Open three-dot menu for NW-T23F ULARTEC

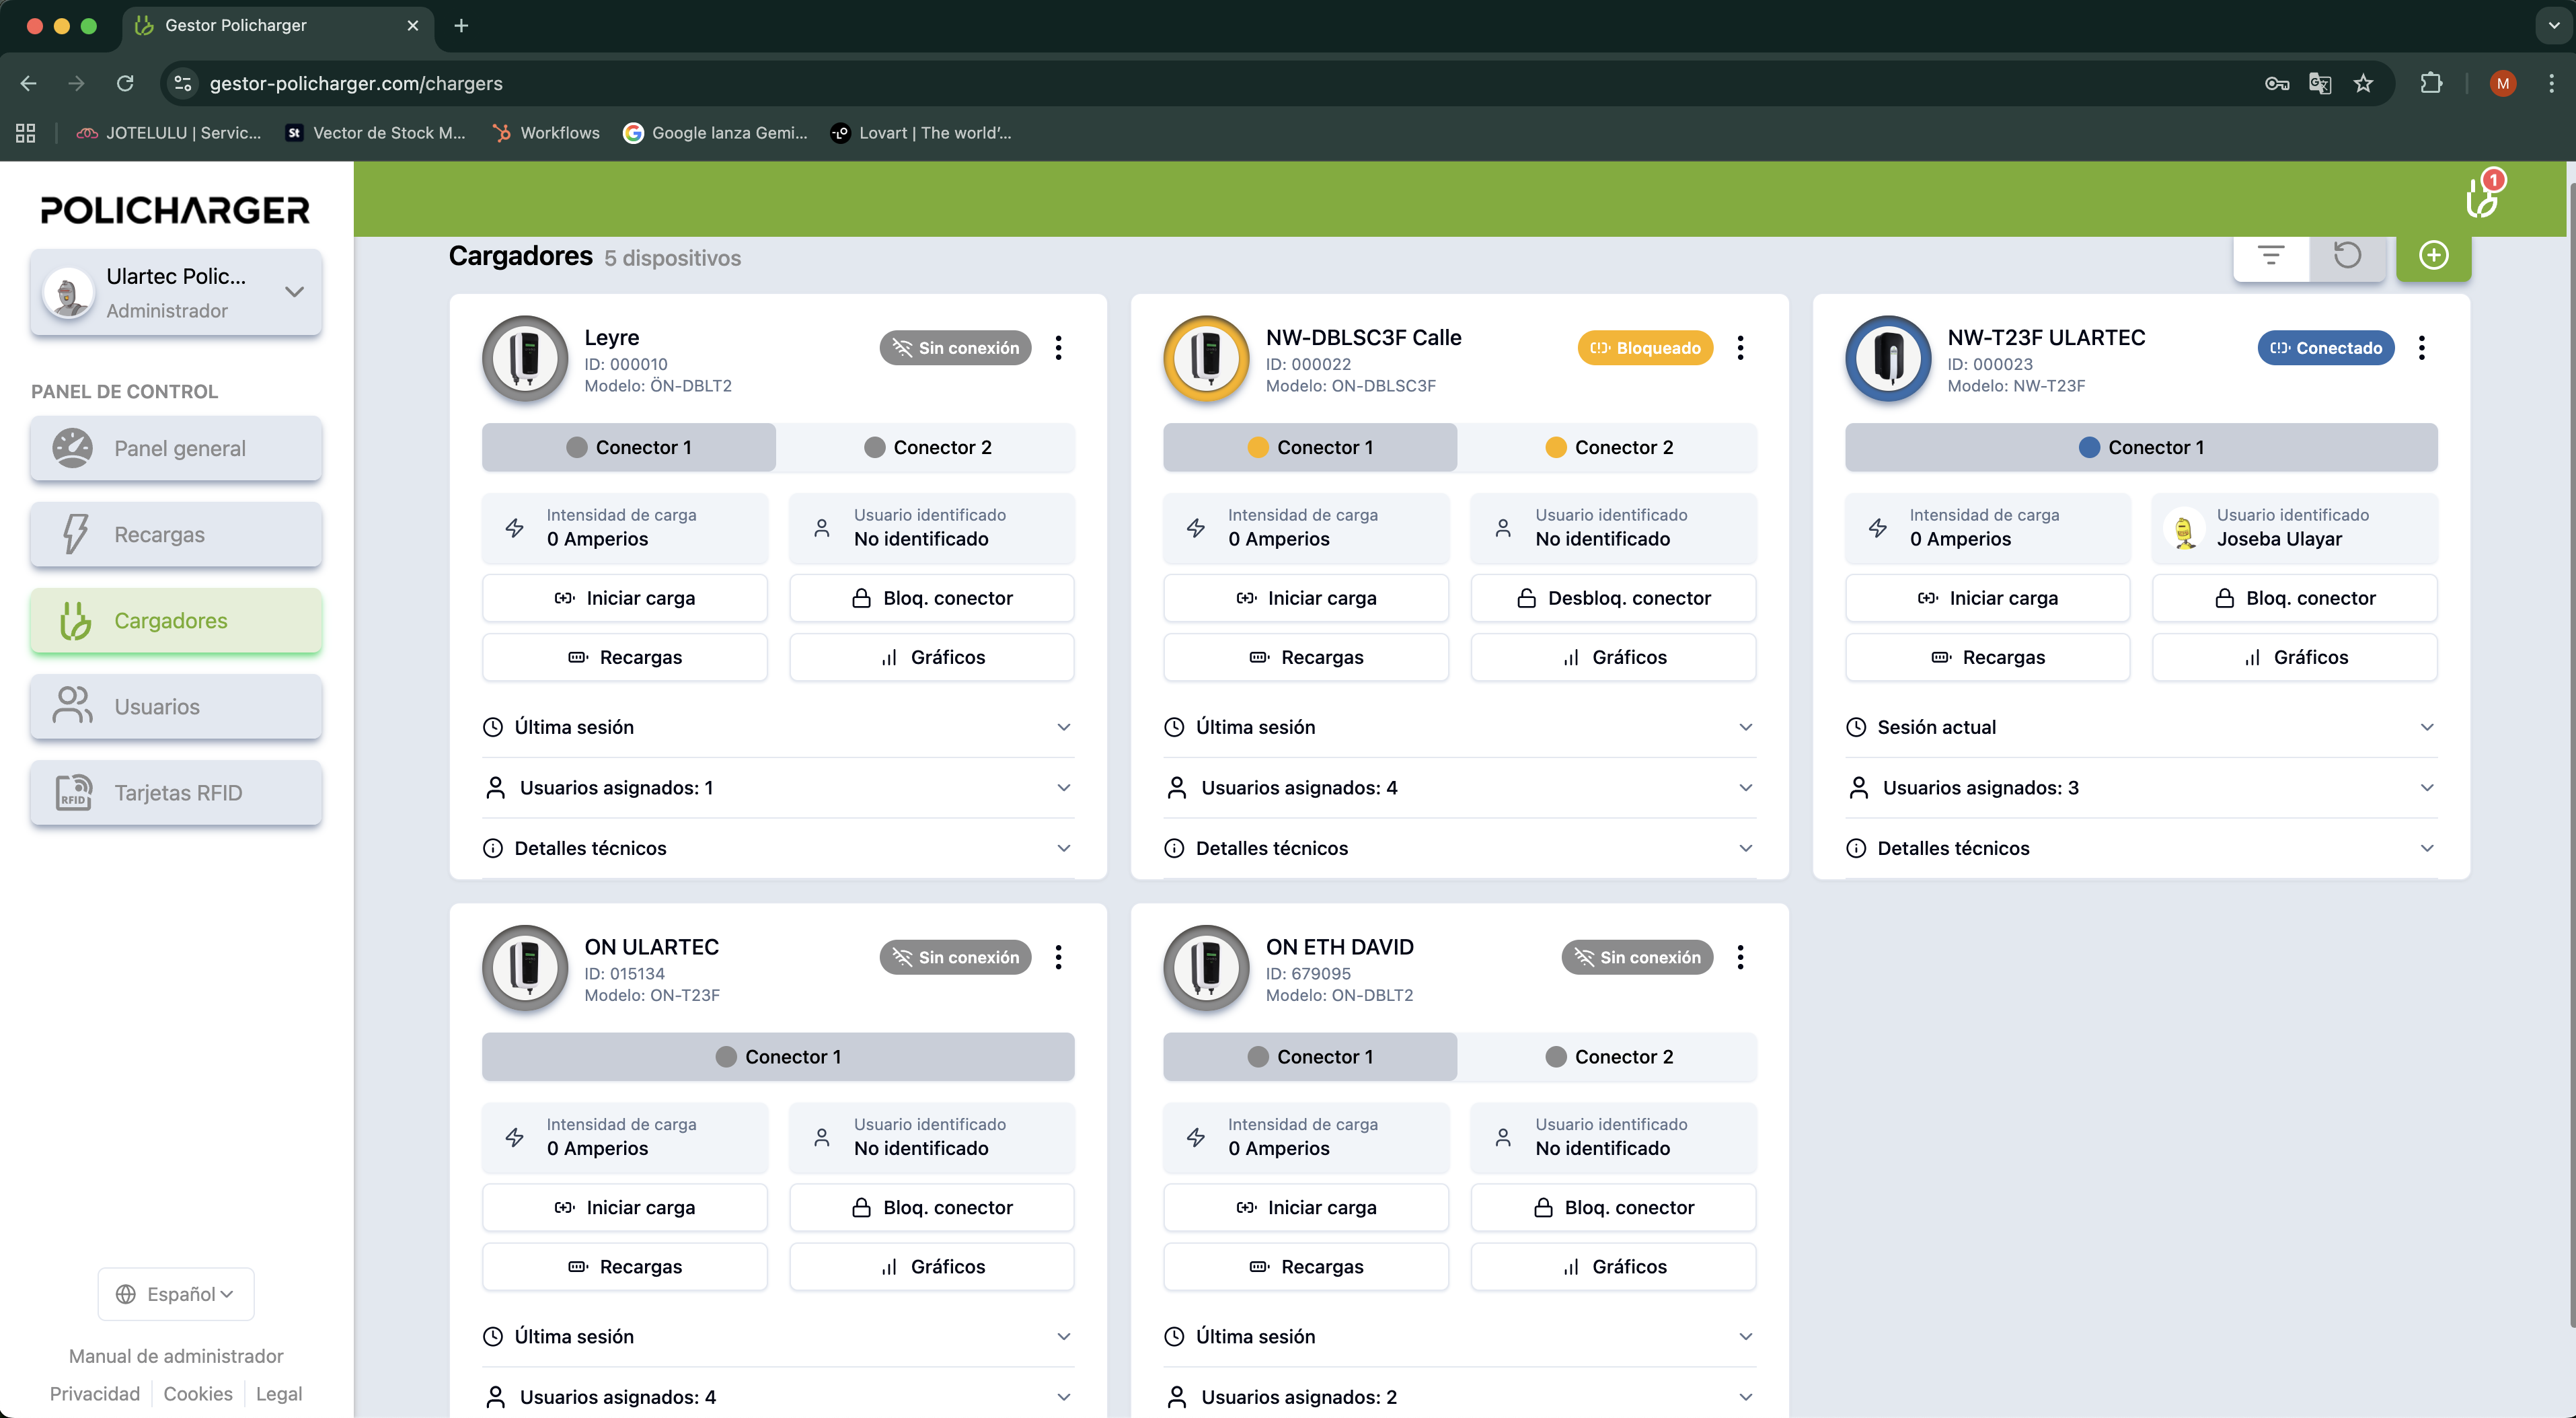pyautogui.click(x=2421, y=348)
